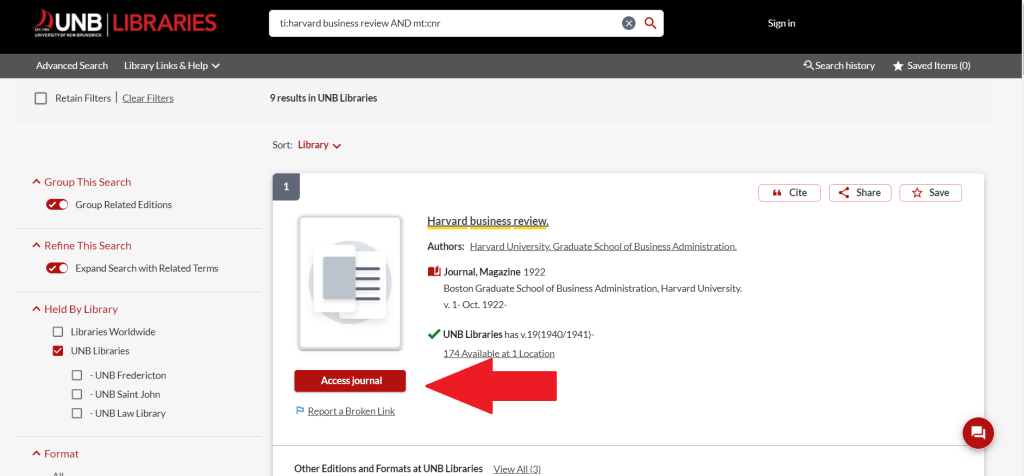Open Harvard business review title link

488,221
